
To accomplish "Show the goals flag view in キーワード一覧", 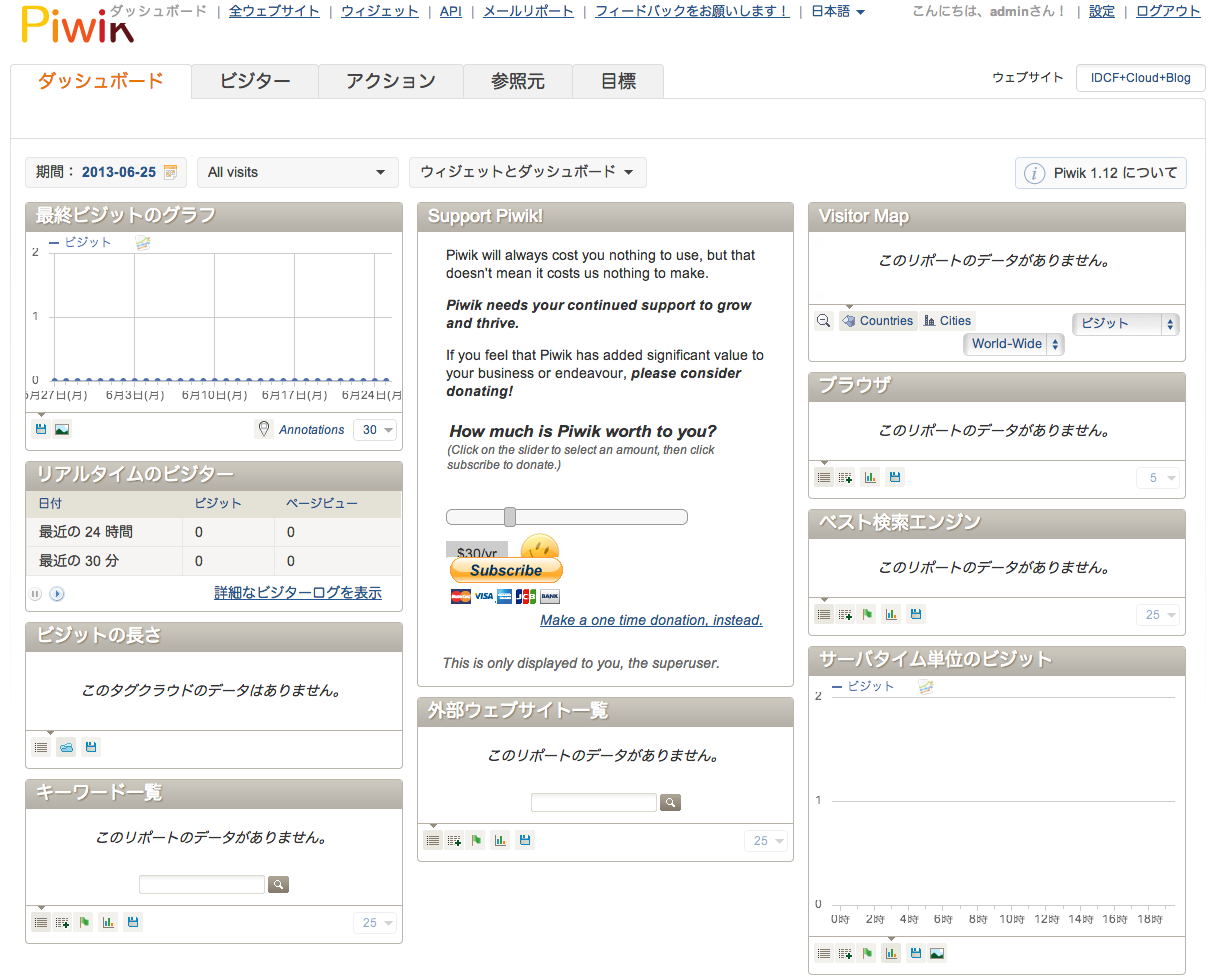I will (x=84, y=922).
